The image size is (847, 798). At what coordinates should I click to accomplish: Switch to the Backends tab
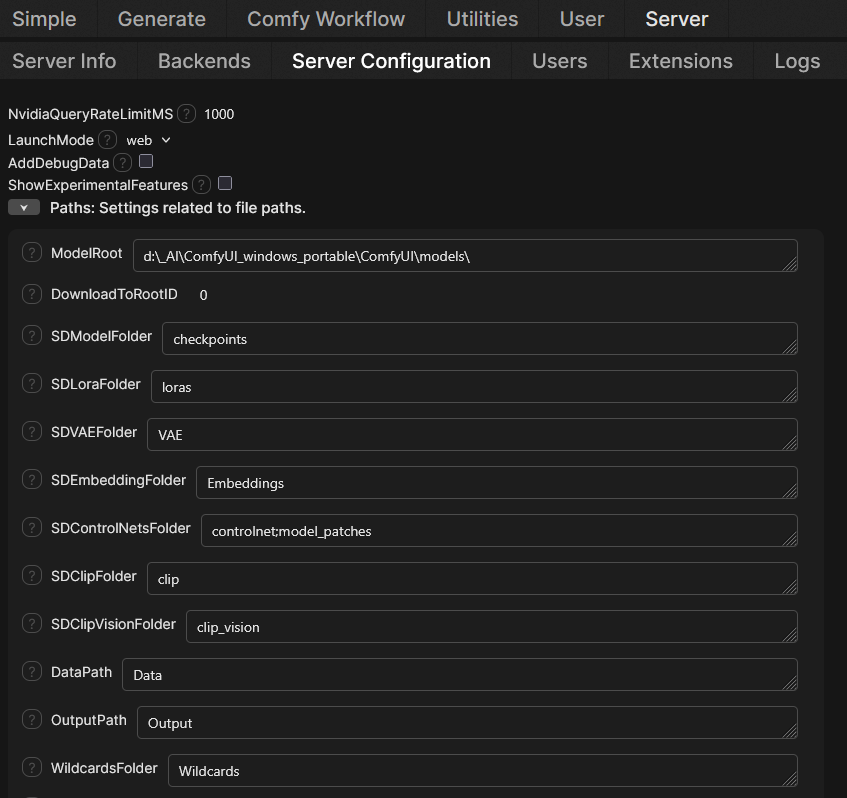(x=204, y=61)
